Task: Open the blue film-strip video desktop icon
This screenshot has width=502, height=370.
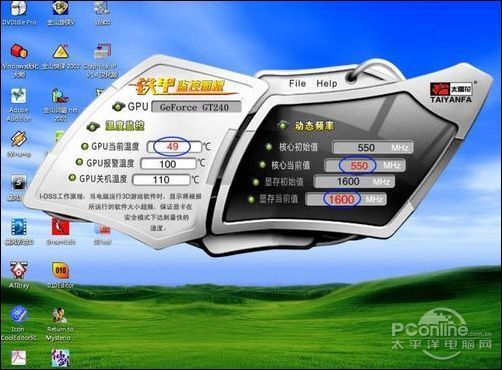Action: pos(19,227)
